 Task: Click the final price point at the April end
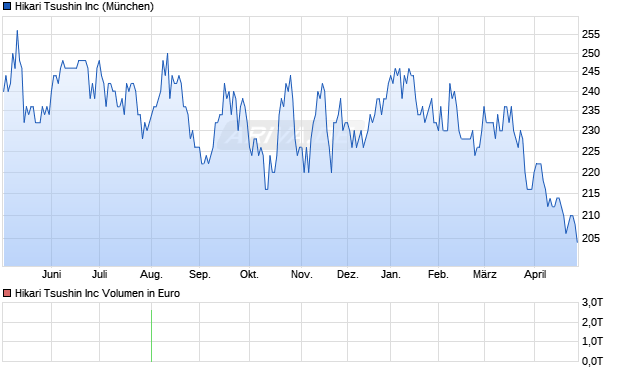(x=577, y=242)
